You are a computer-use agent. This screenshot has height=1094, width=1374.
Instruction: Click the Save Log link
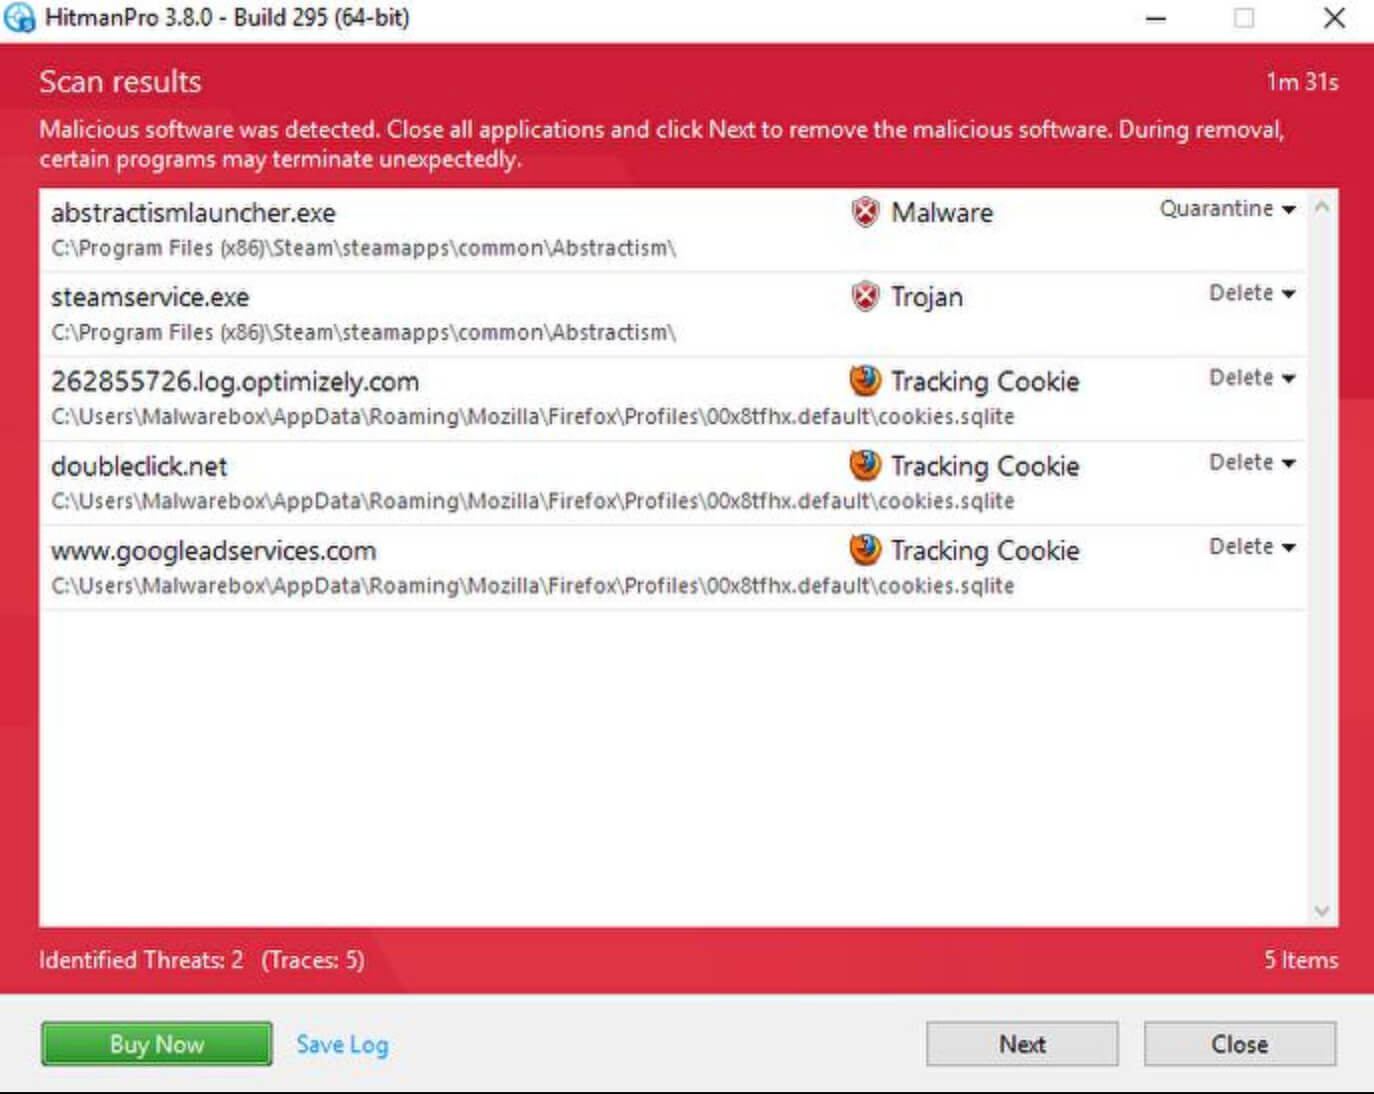(342, 1044)
